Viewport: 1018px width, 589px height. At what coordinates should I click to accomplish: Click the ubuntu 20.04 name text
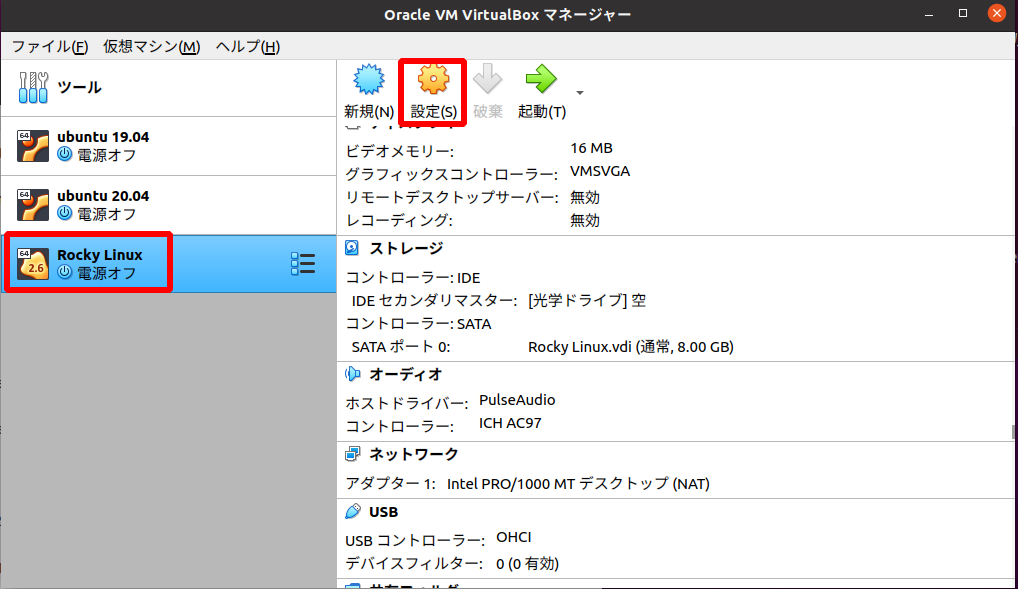click(103, 196)
